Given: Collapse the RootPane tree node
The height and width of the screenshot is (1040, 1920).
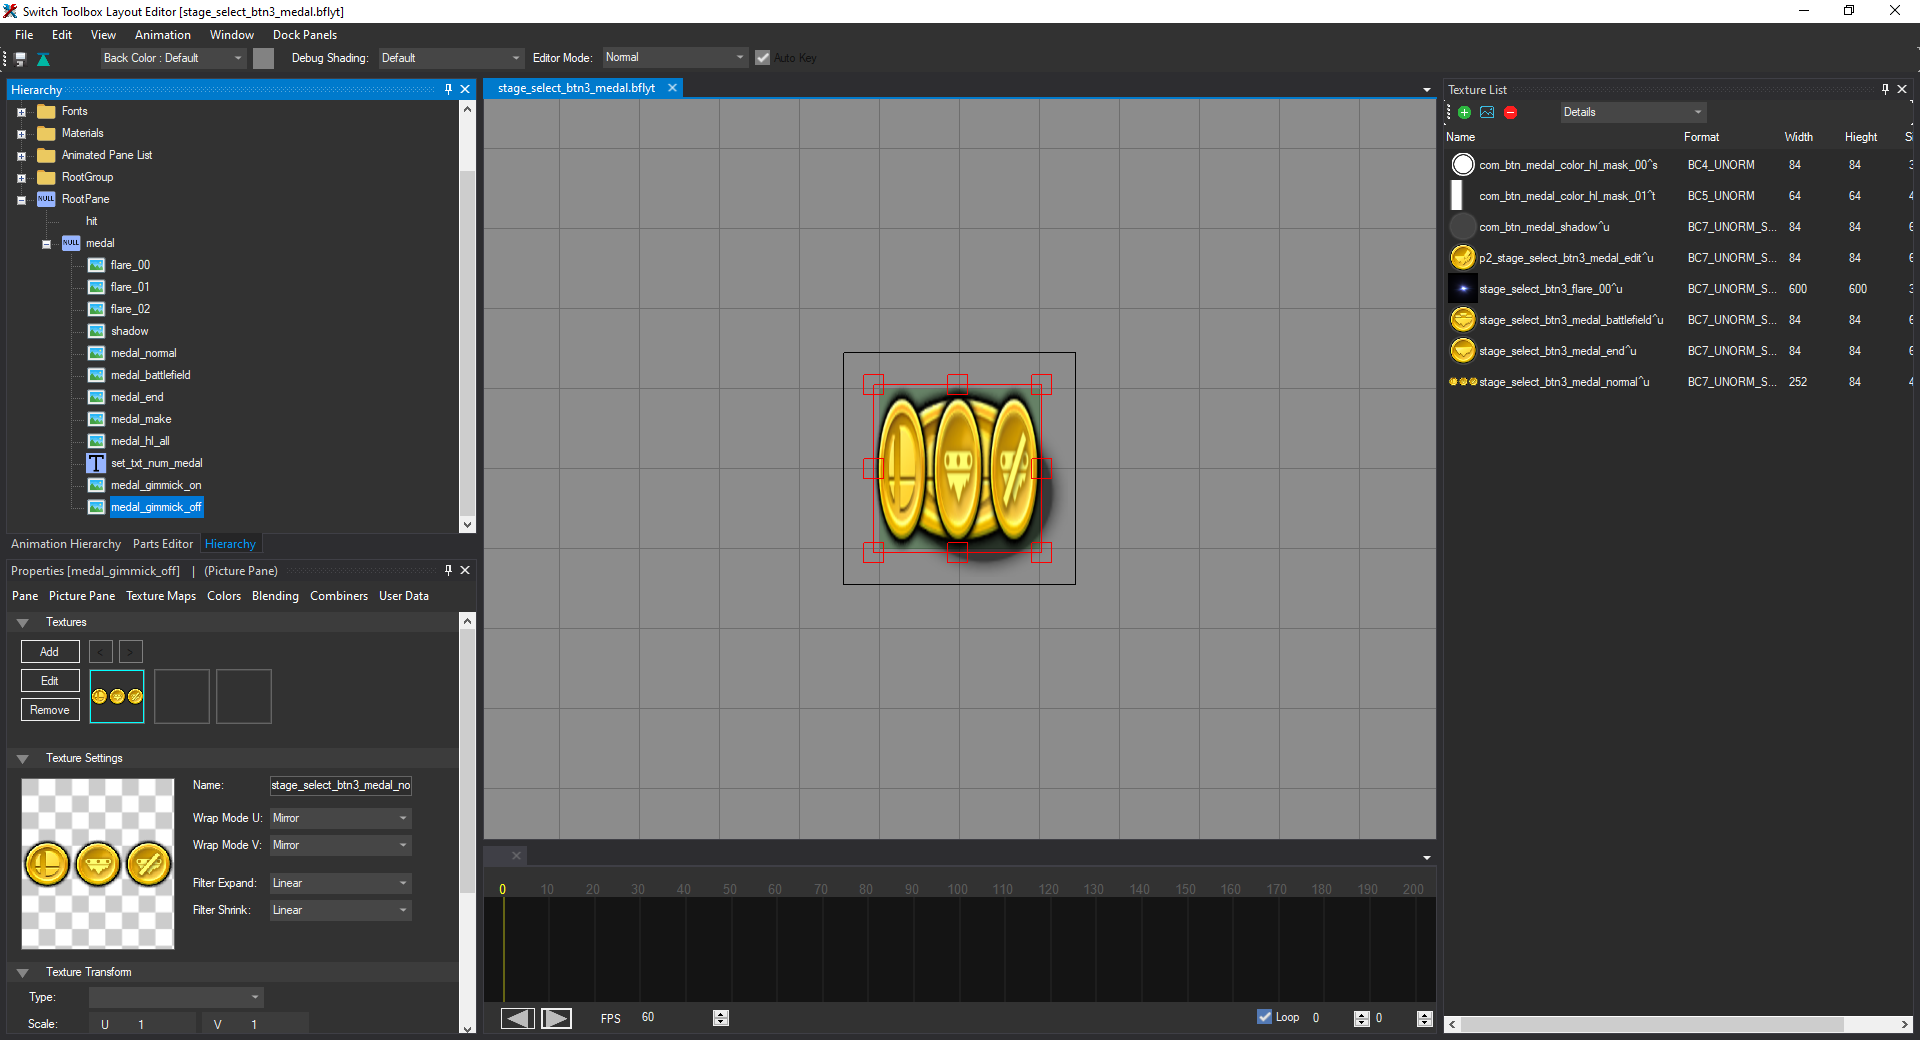Looking at the screenshot, I should pyautogui.click(x=21, y=200).
